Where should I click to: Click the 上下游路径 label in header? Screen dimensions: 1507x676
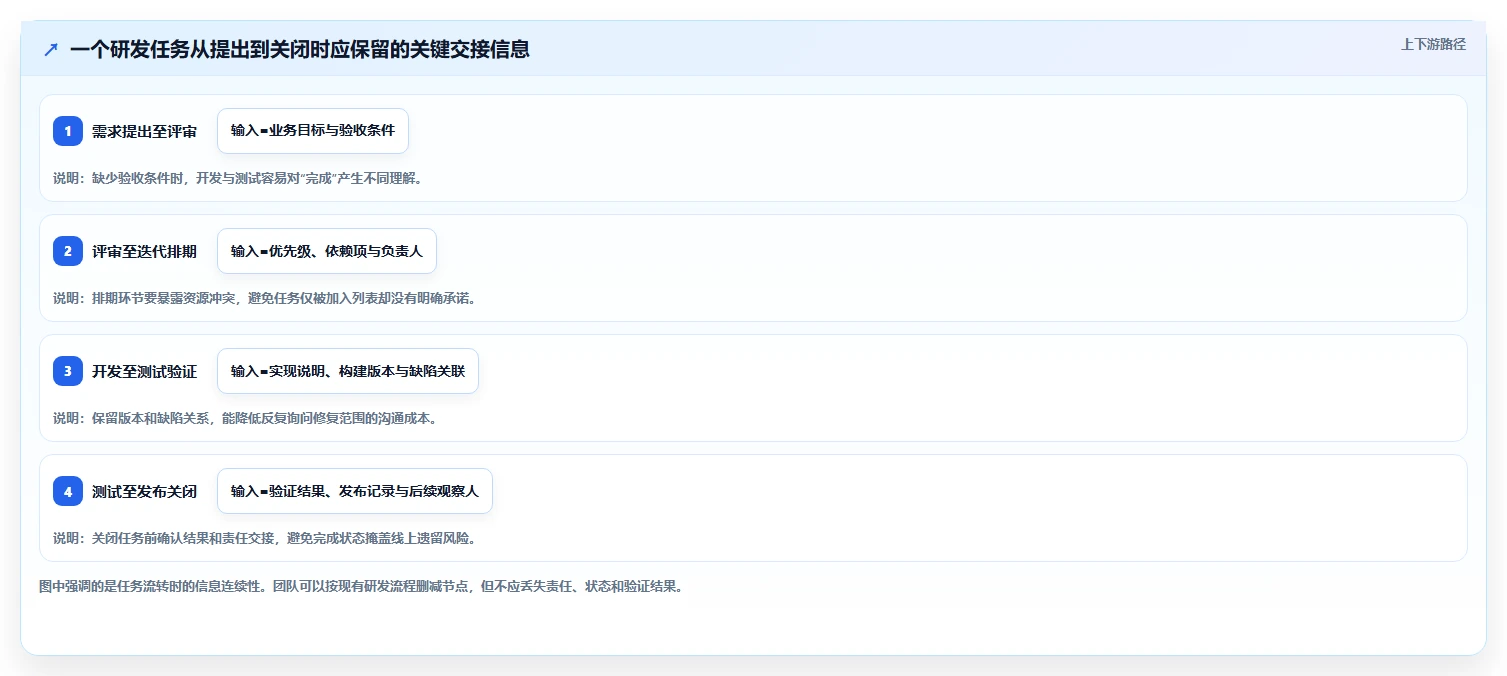pyautogui.click(x=1433, y=44)
